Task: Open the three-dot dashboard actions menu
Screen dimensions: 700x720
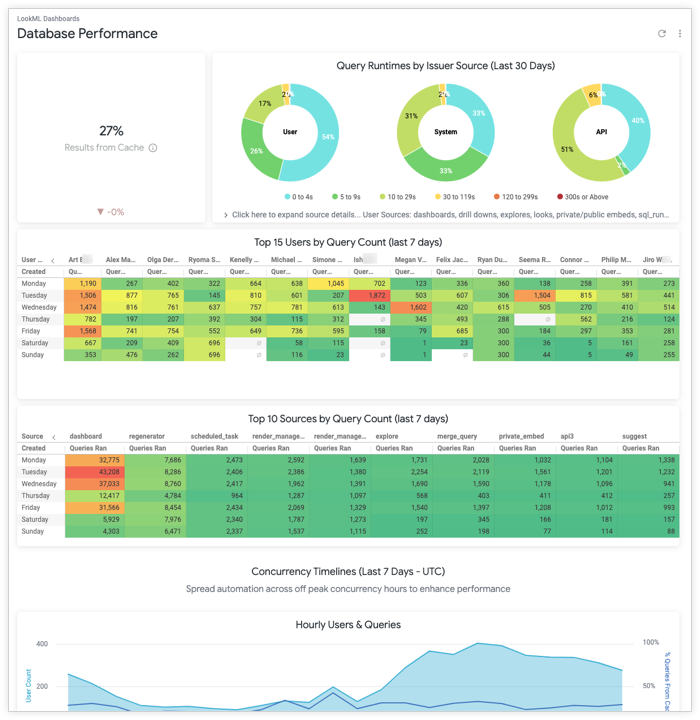Action: coord(680,34)
